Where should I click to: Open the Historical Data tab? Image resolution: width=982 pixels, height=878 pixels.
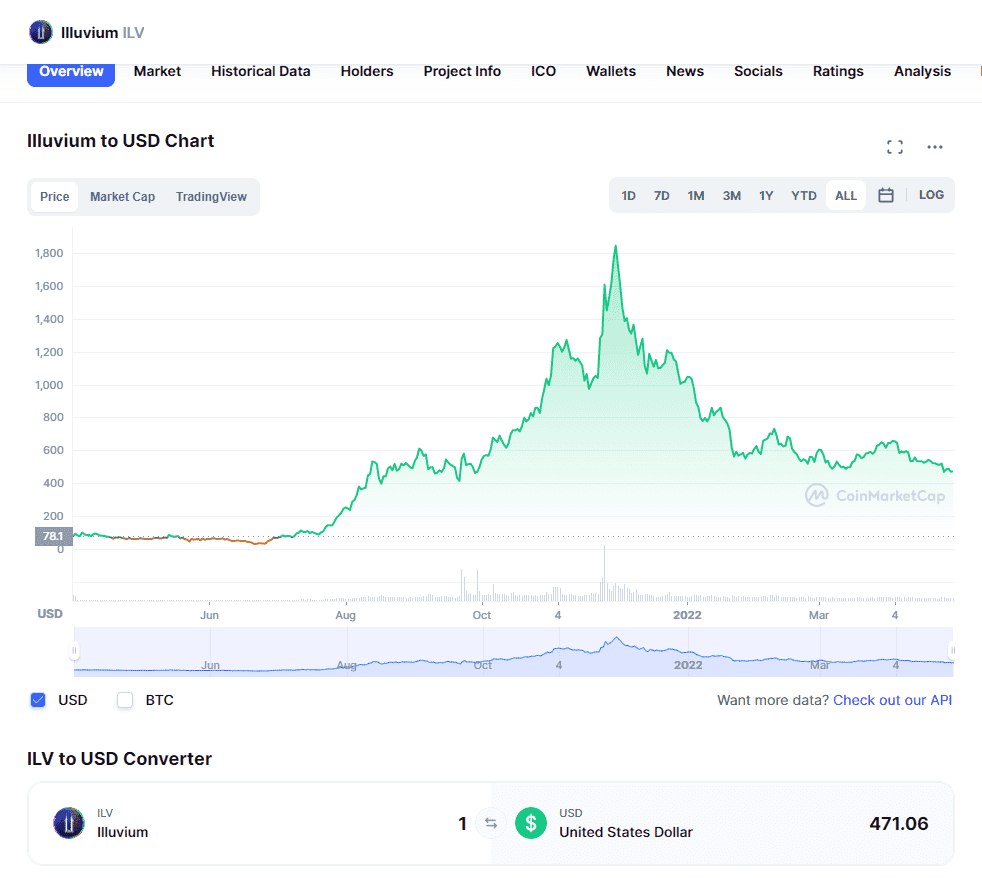tap(261, 71)
